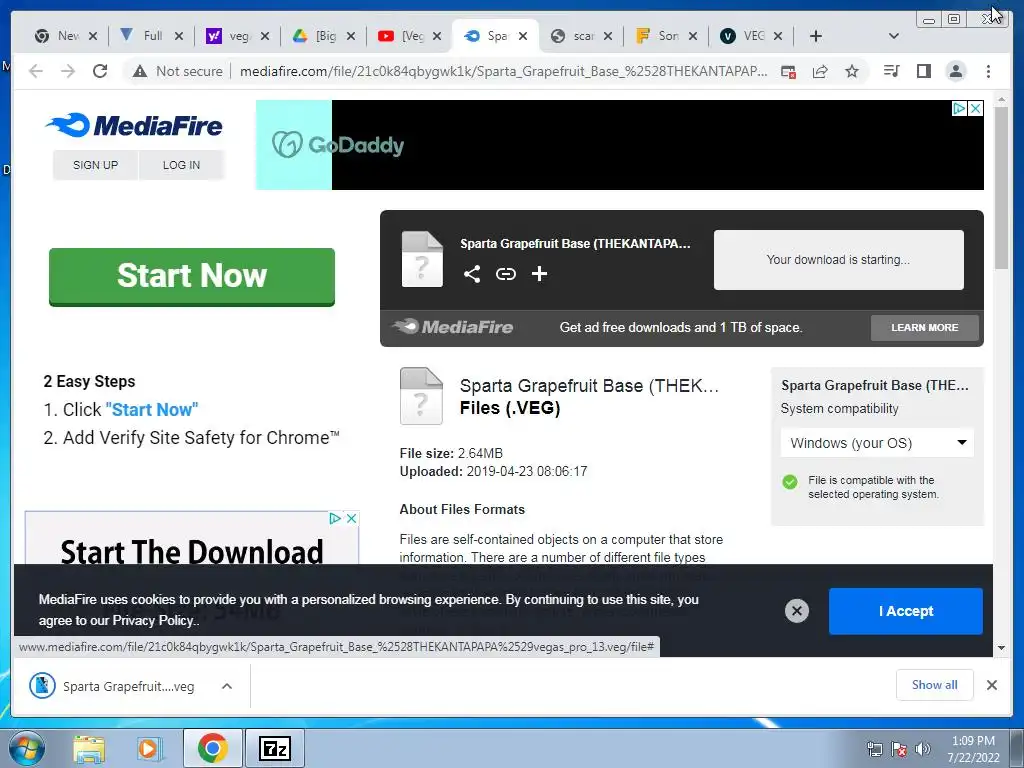Expand the tab search chevron
Image resolution: width=1024 pixels, height=768 pixels.
point(894,36)
